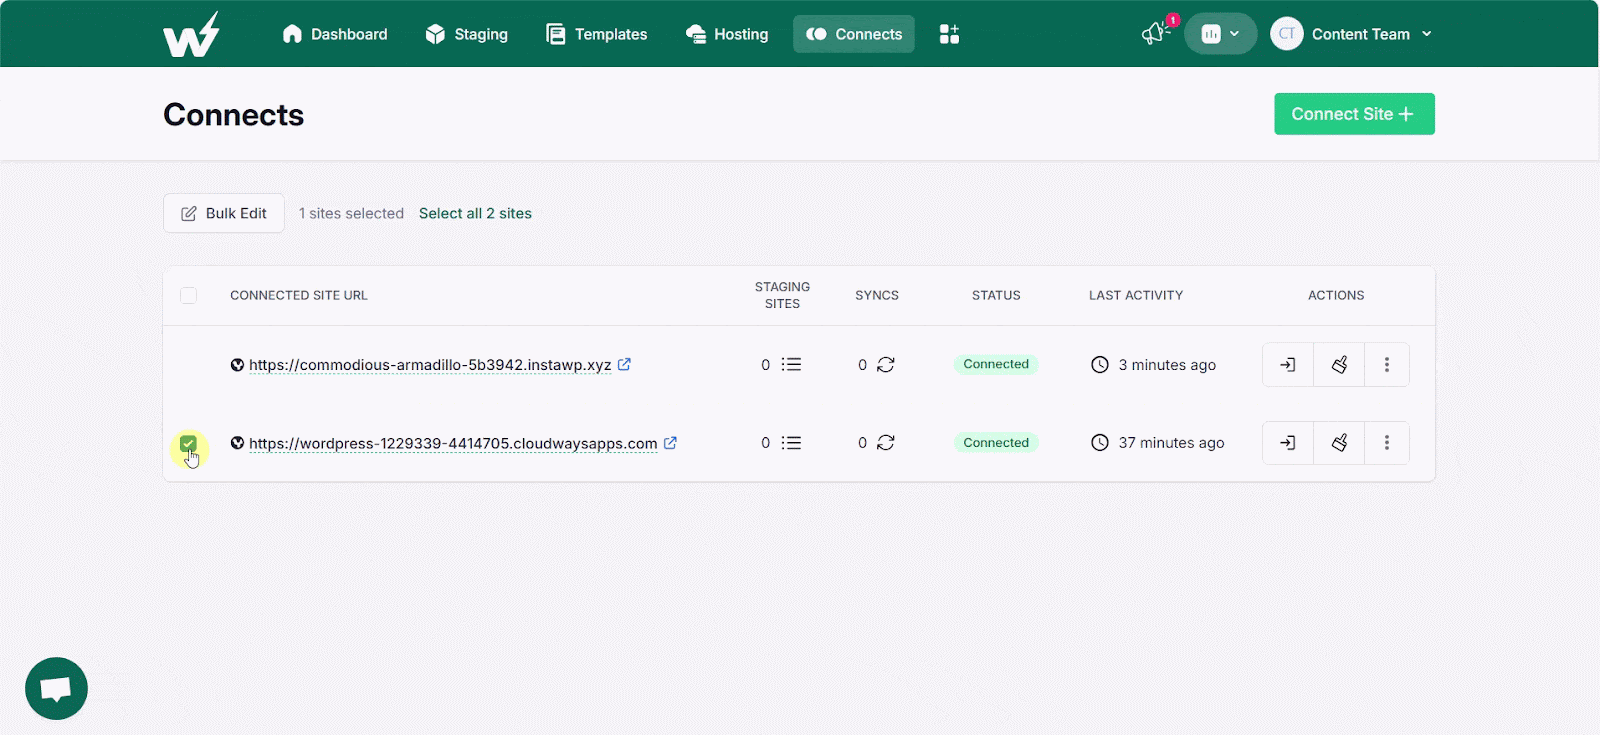Click sync icon for commodious-armadillo row
Screen dimensions: 1600x735
[x=886, y=365]
